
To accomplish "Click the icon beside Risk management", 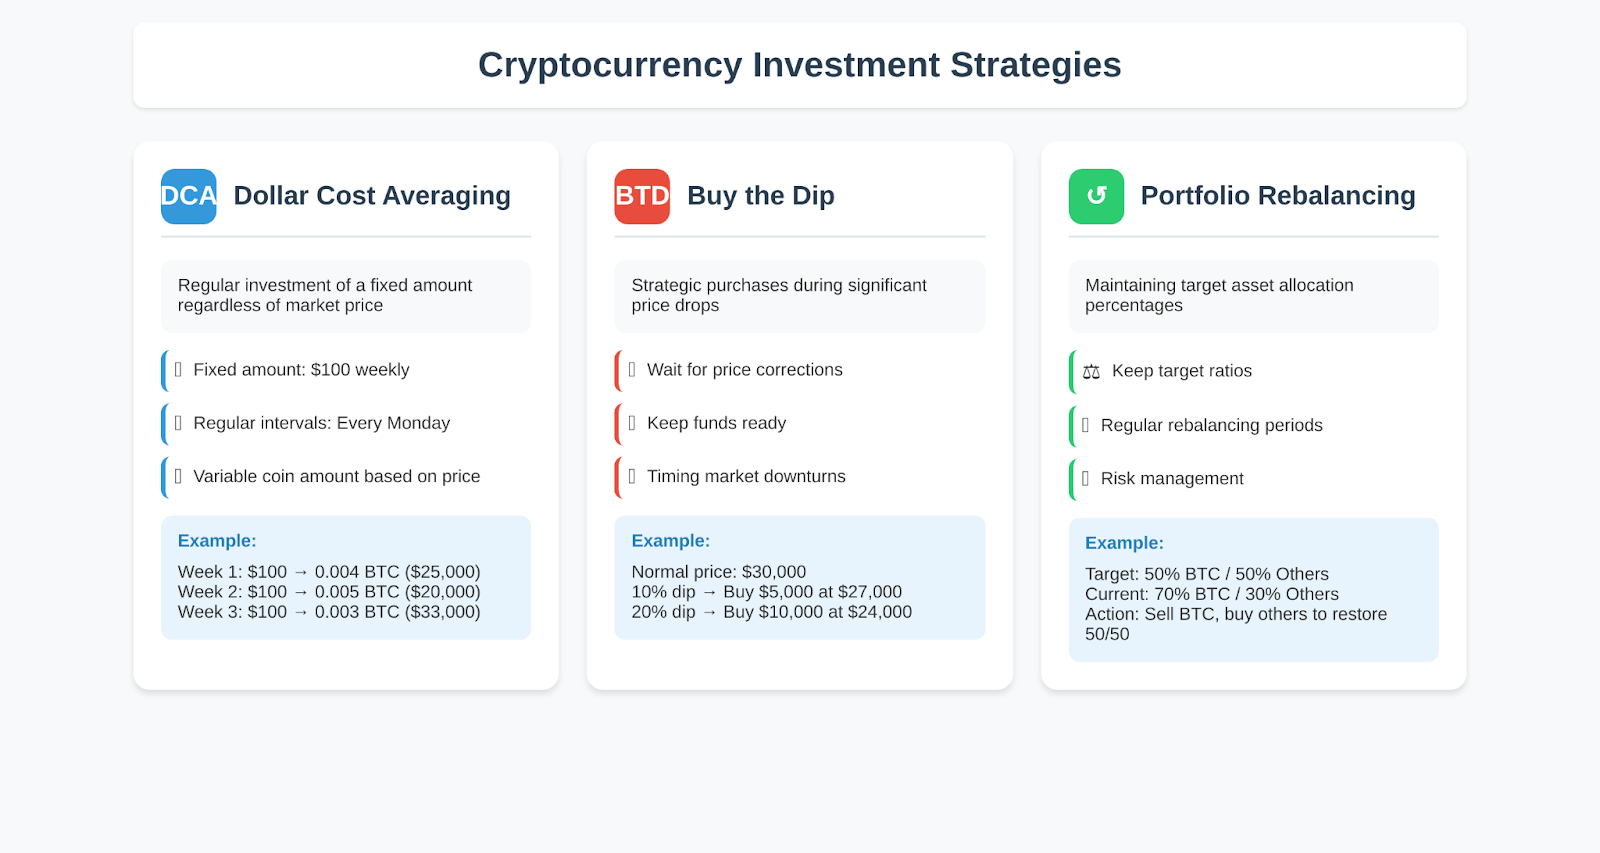I will tap(1085, 479).
